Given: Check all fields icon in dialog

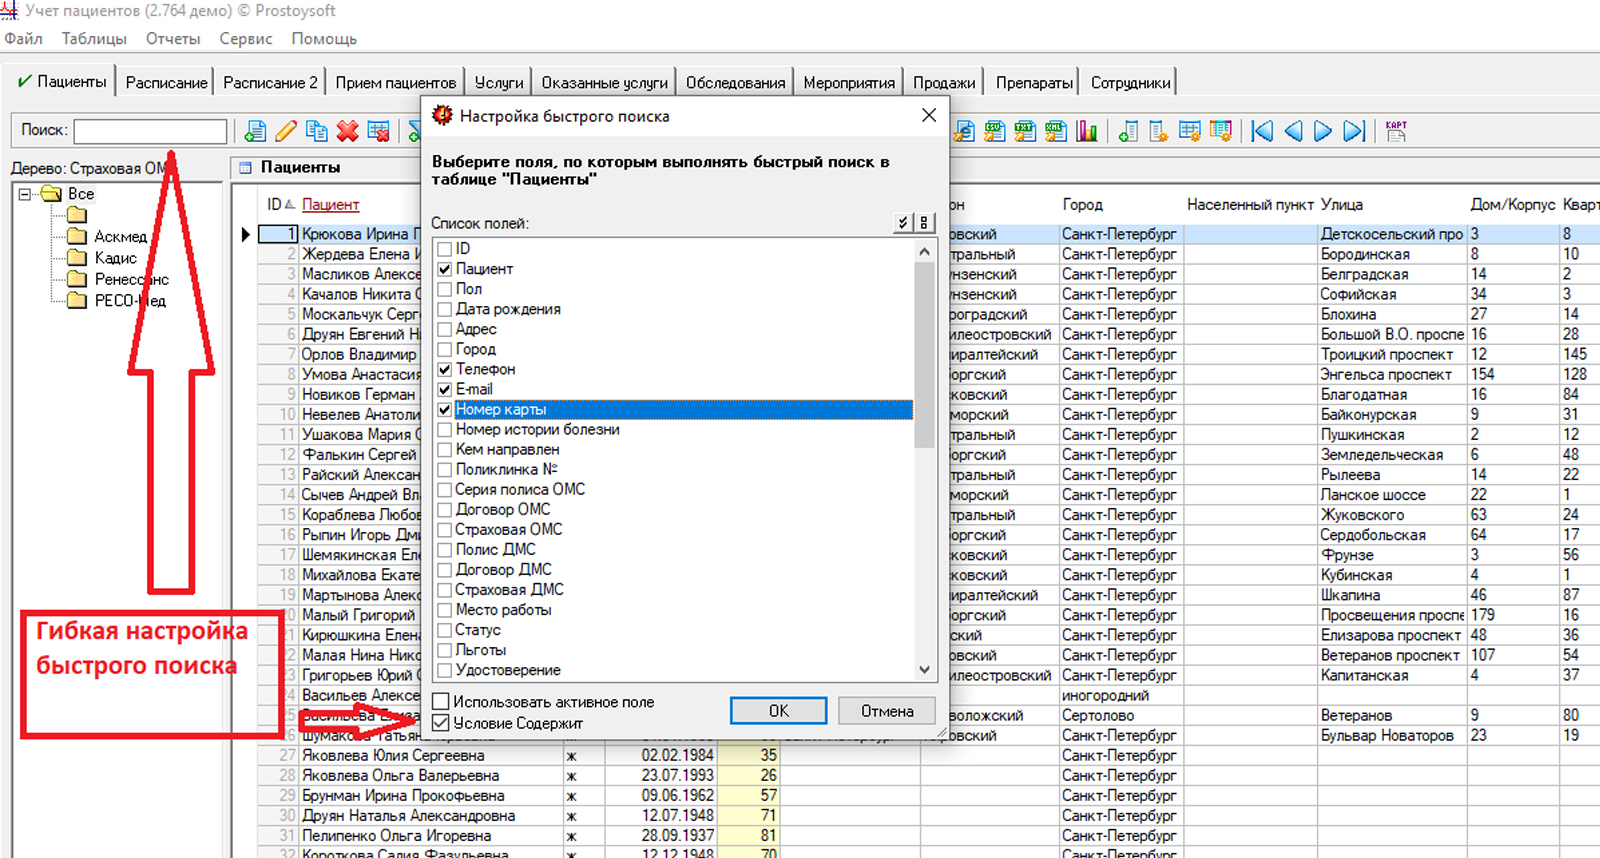Looking at the screenshot, I should pos(903,223).
